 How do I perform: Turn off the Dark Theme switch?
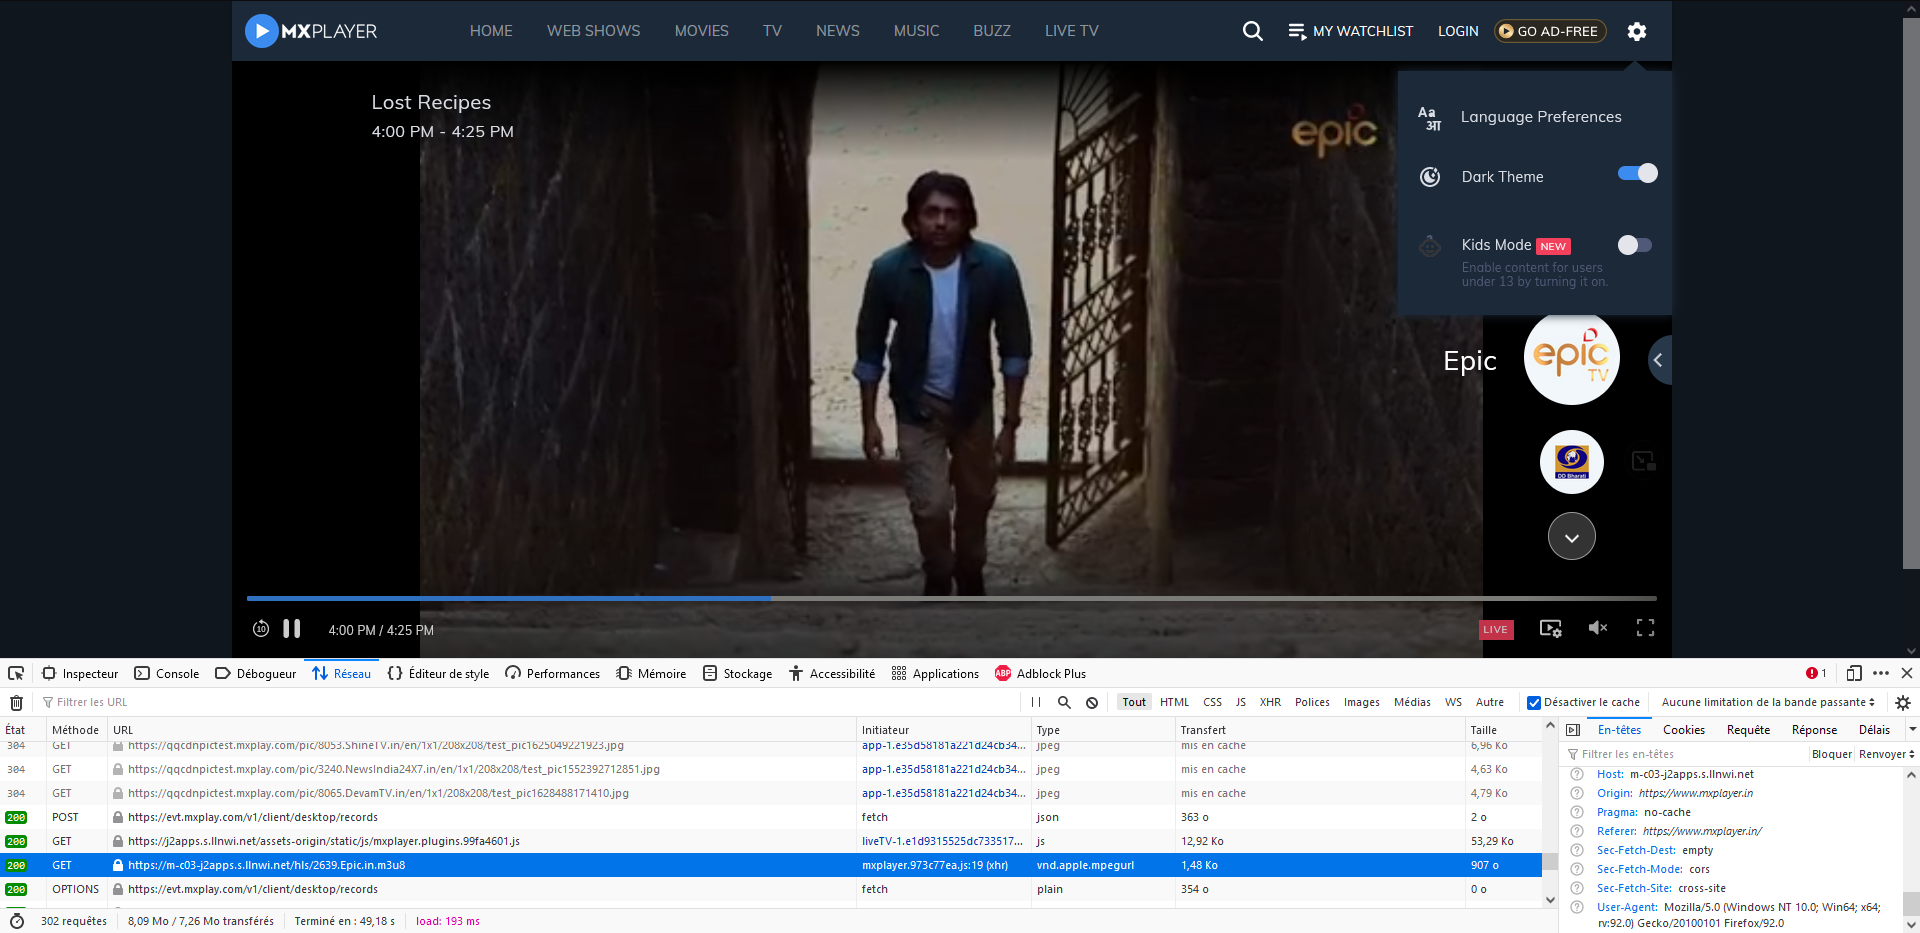click(1637, 173)
